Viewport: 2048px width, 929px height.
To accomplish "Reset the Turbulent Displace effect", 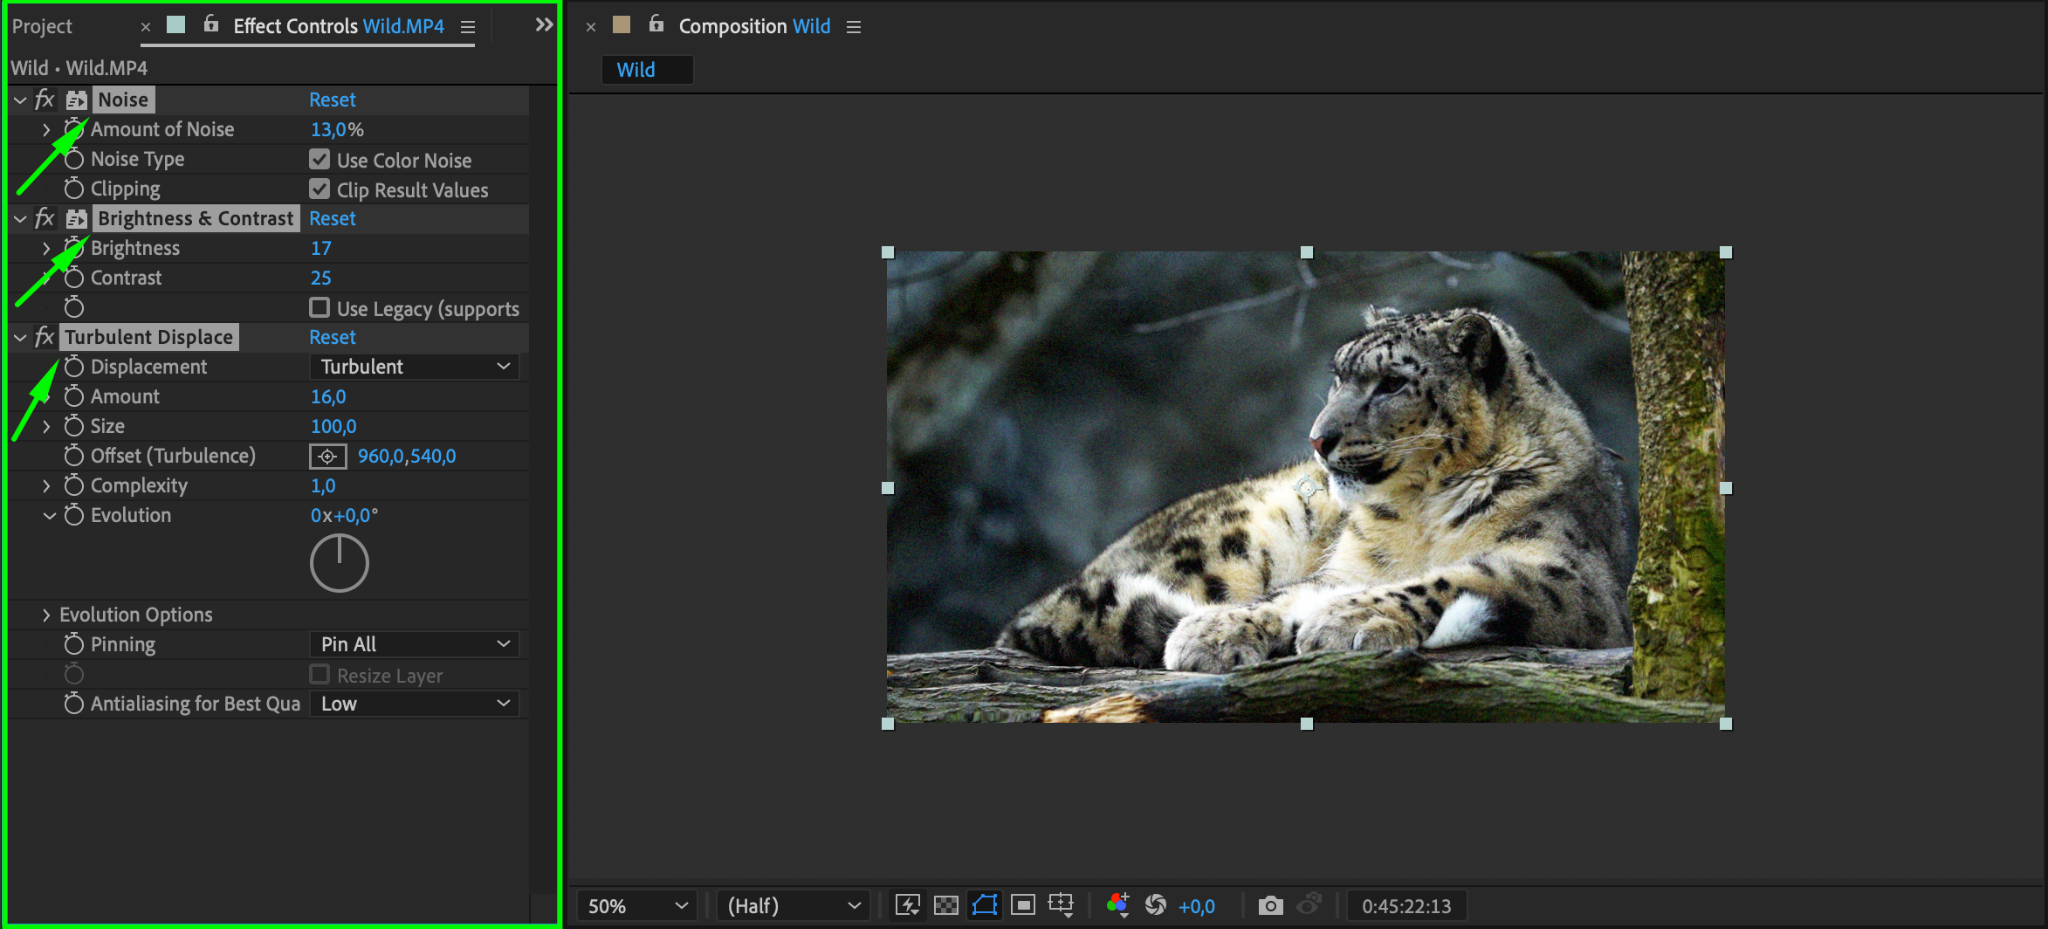I will (x=332, y=338).
